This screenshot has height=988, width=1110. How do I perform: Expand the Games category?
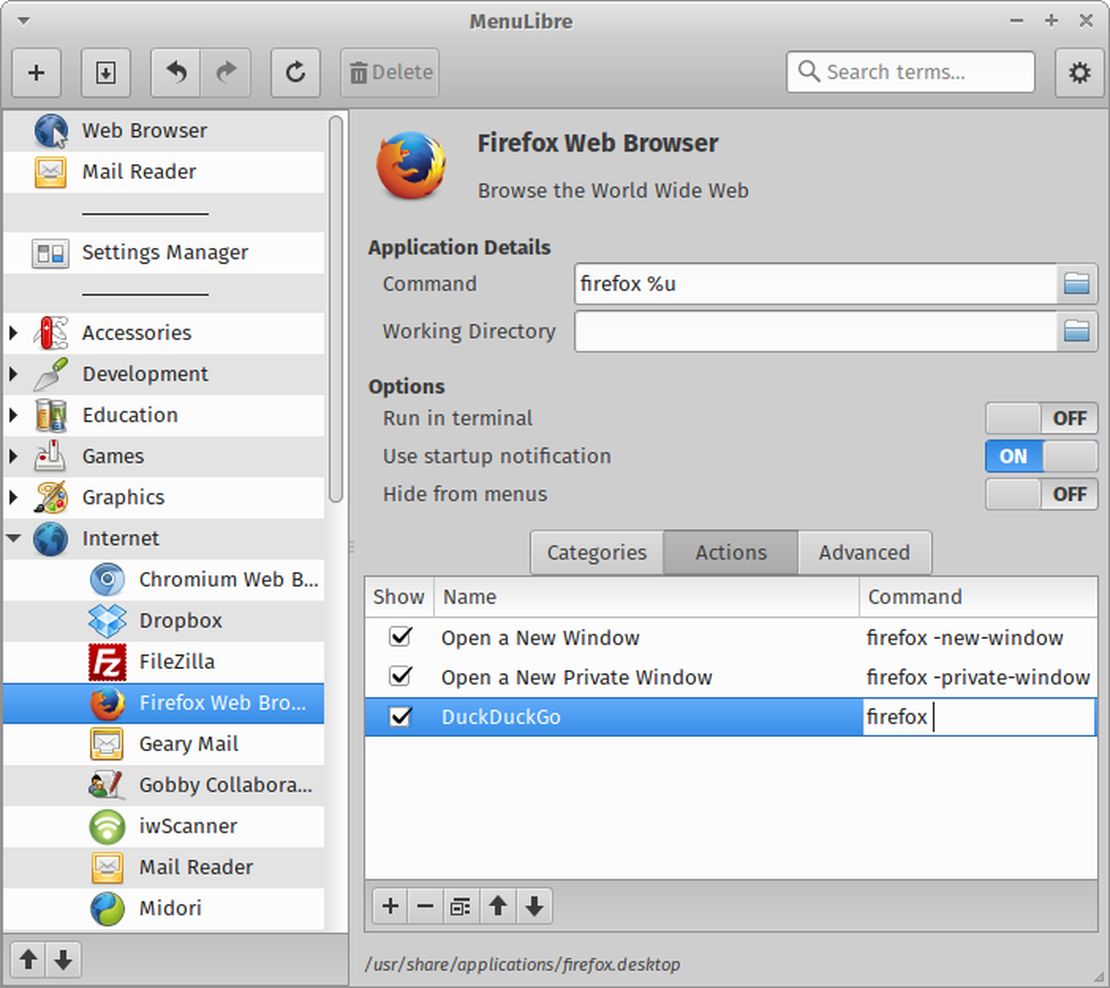click(13, 456)
